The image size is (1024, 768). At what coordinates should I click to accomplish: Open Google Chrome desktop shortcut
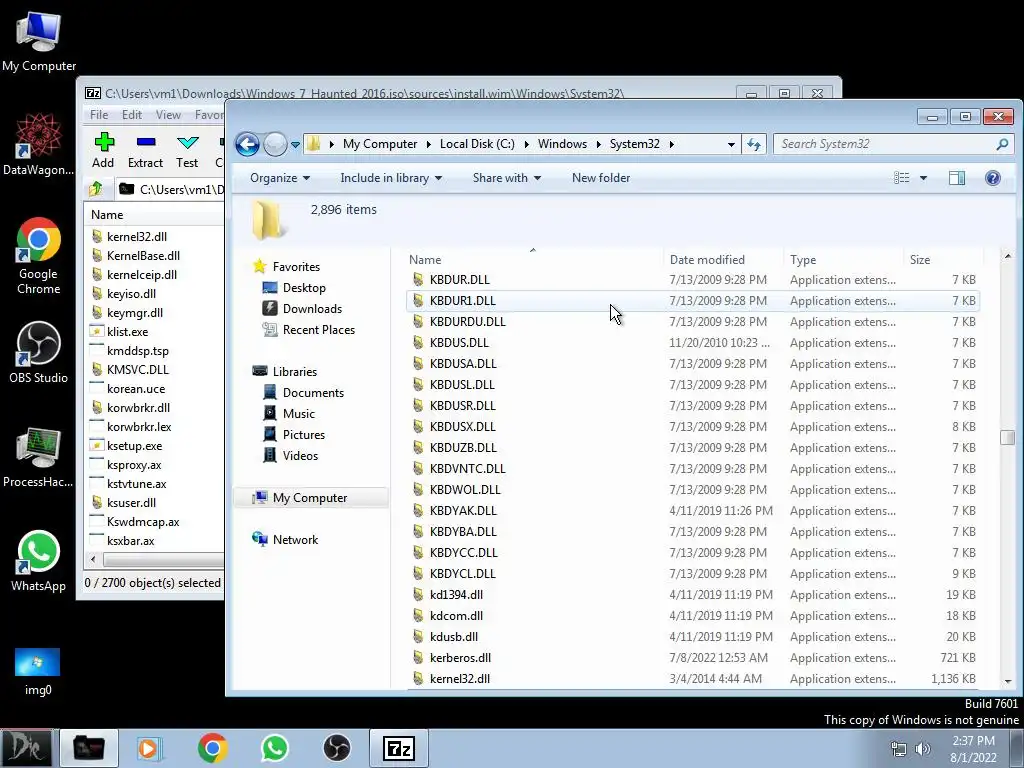pyautogui.click(x=39, y=256)
